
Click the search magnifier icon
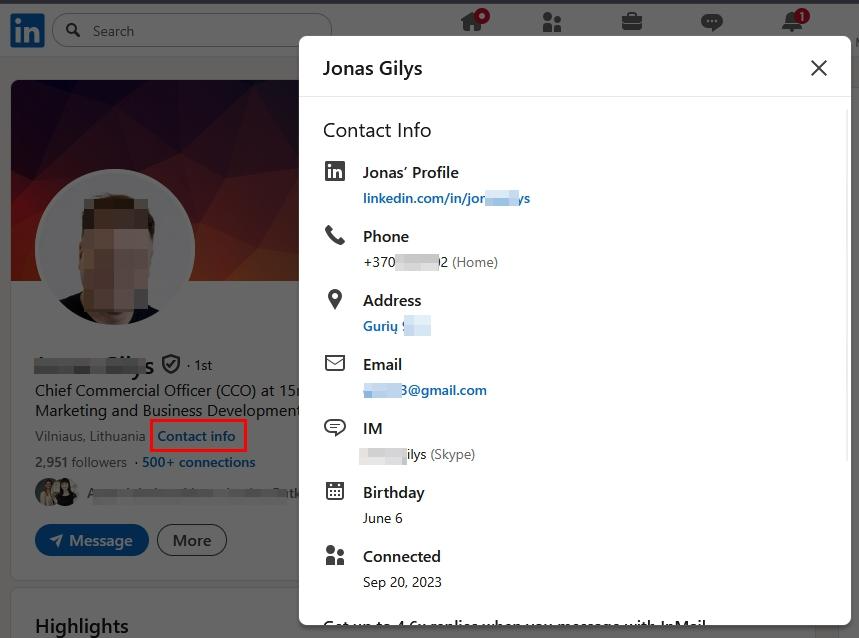click(73, 31)
